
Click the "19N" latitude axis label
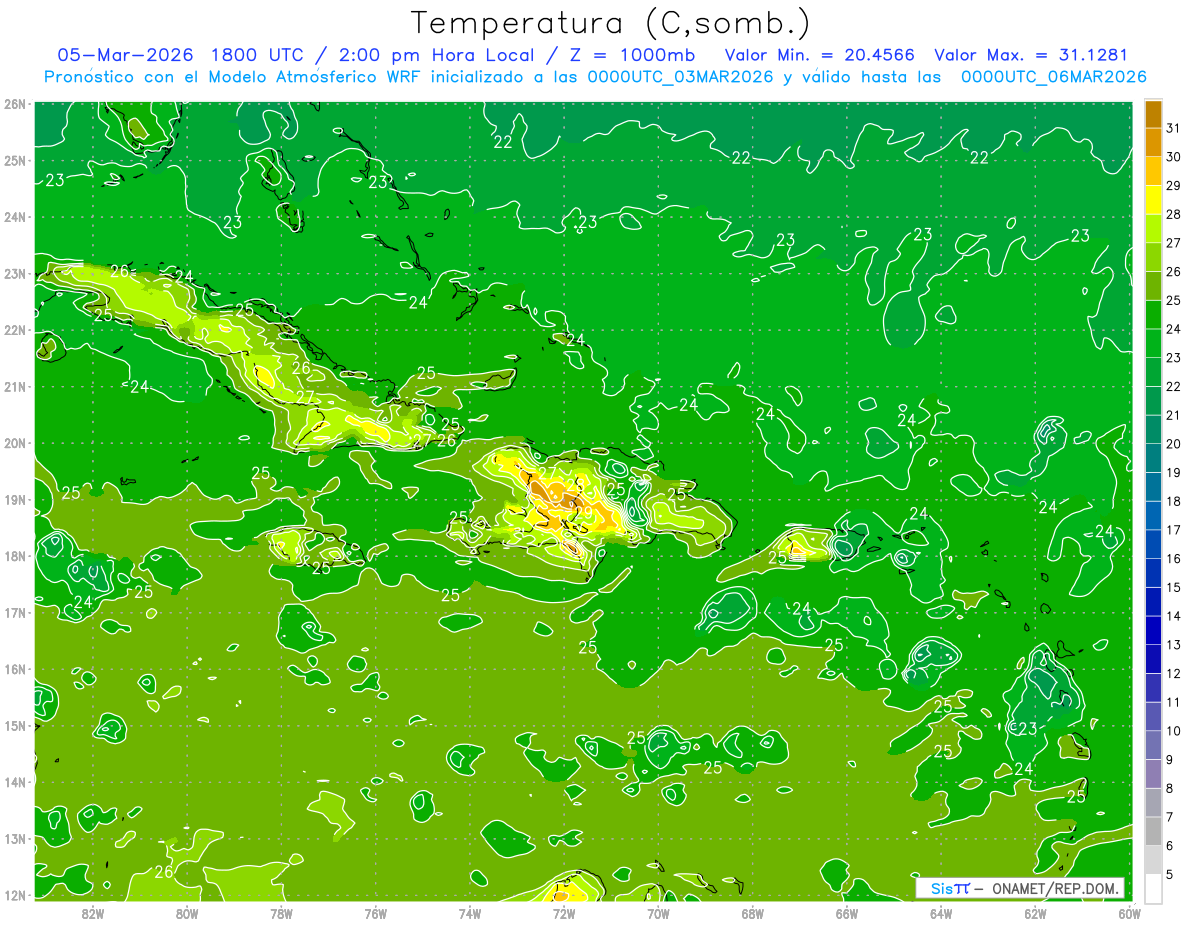pyautogui.click(x=15, y=499)
